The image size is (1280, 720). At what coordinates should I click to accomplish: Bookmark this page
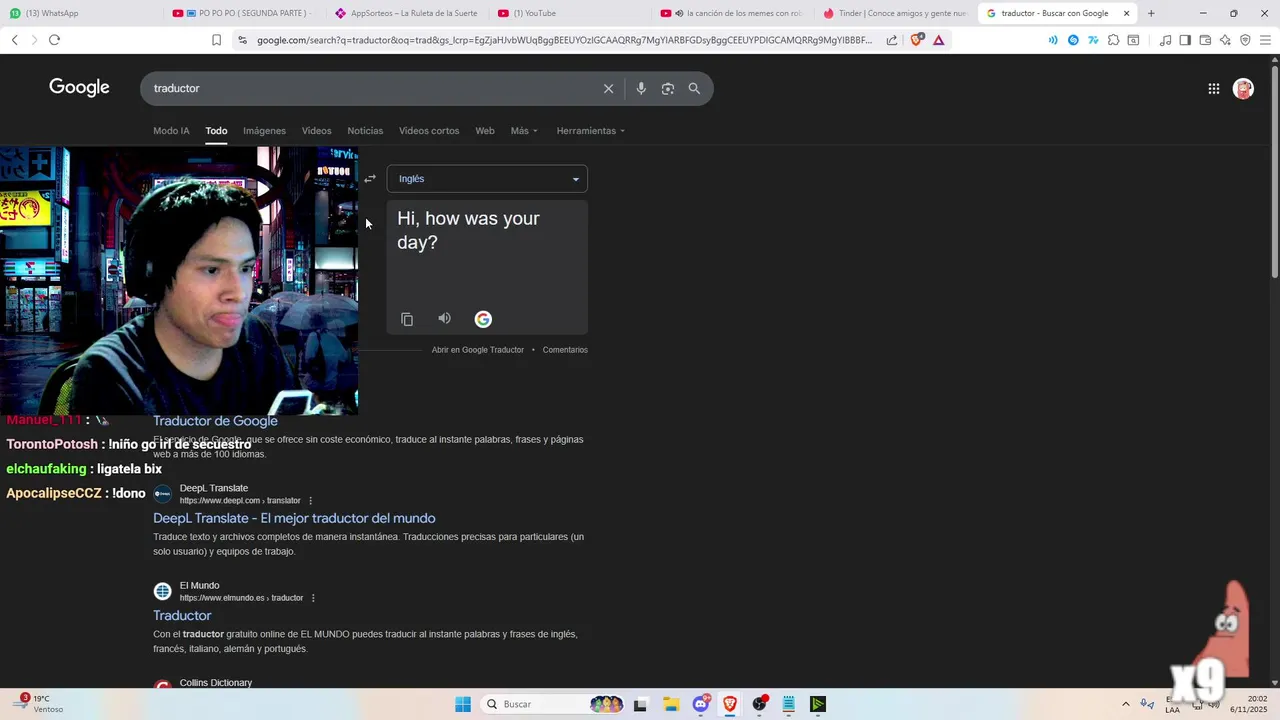[216, 40]
